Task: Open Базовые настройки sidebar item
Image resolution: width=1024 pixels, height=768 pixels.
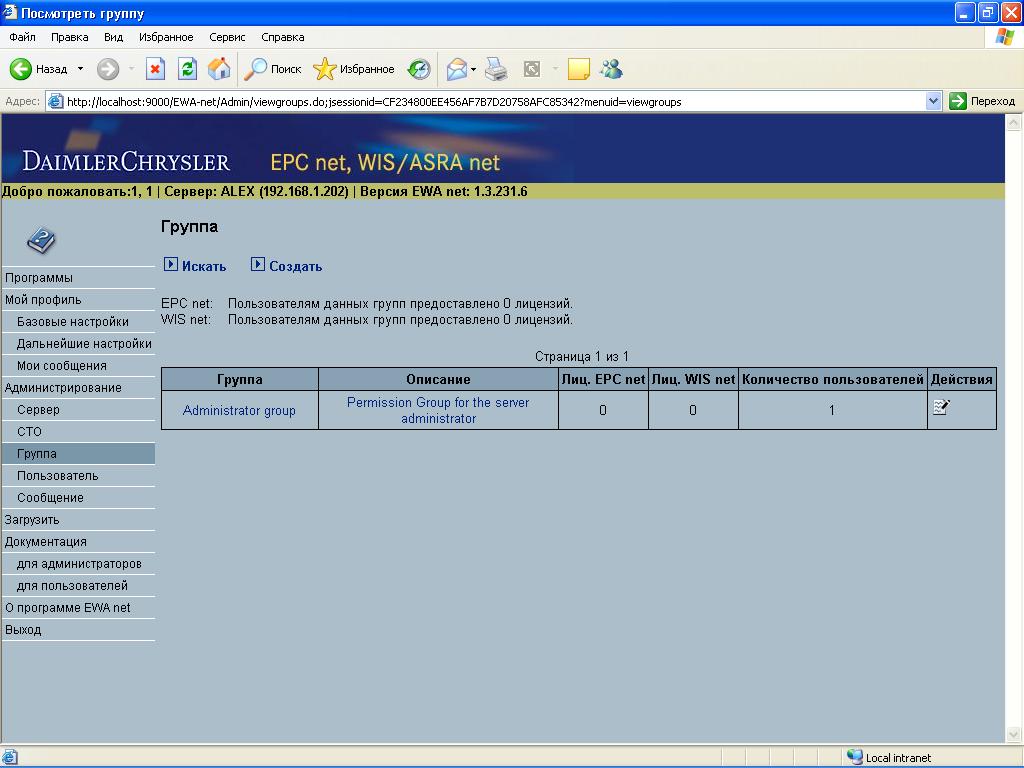Action: coord(78,321)
